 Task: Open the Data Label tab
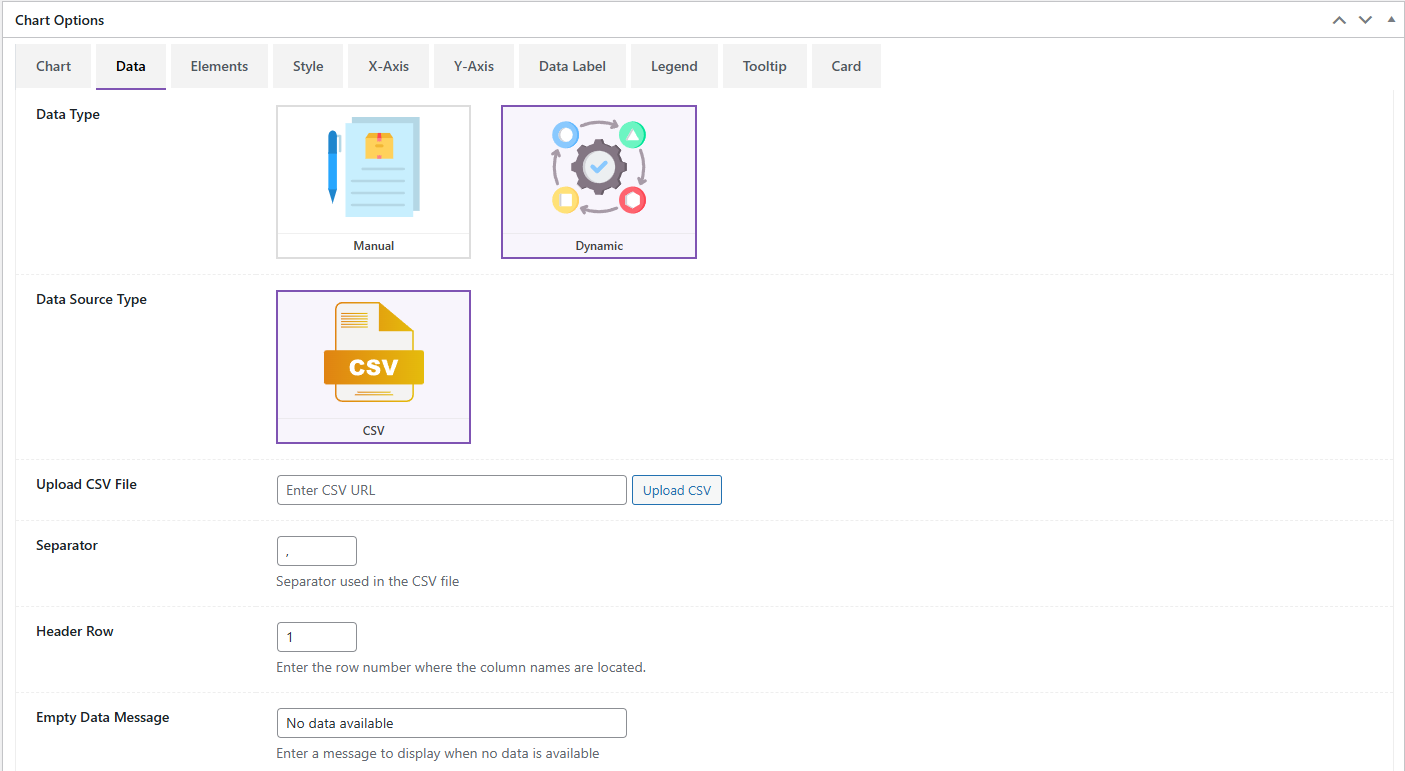572,66
